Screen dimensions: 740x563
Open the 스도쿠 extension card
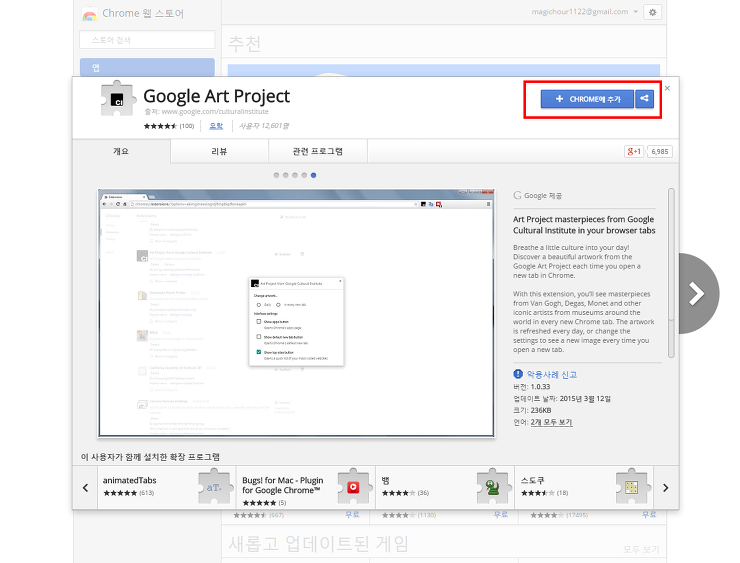584,487
